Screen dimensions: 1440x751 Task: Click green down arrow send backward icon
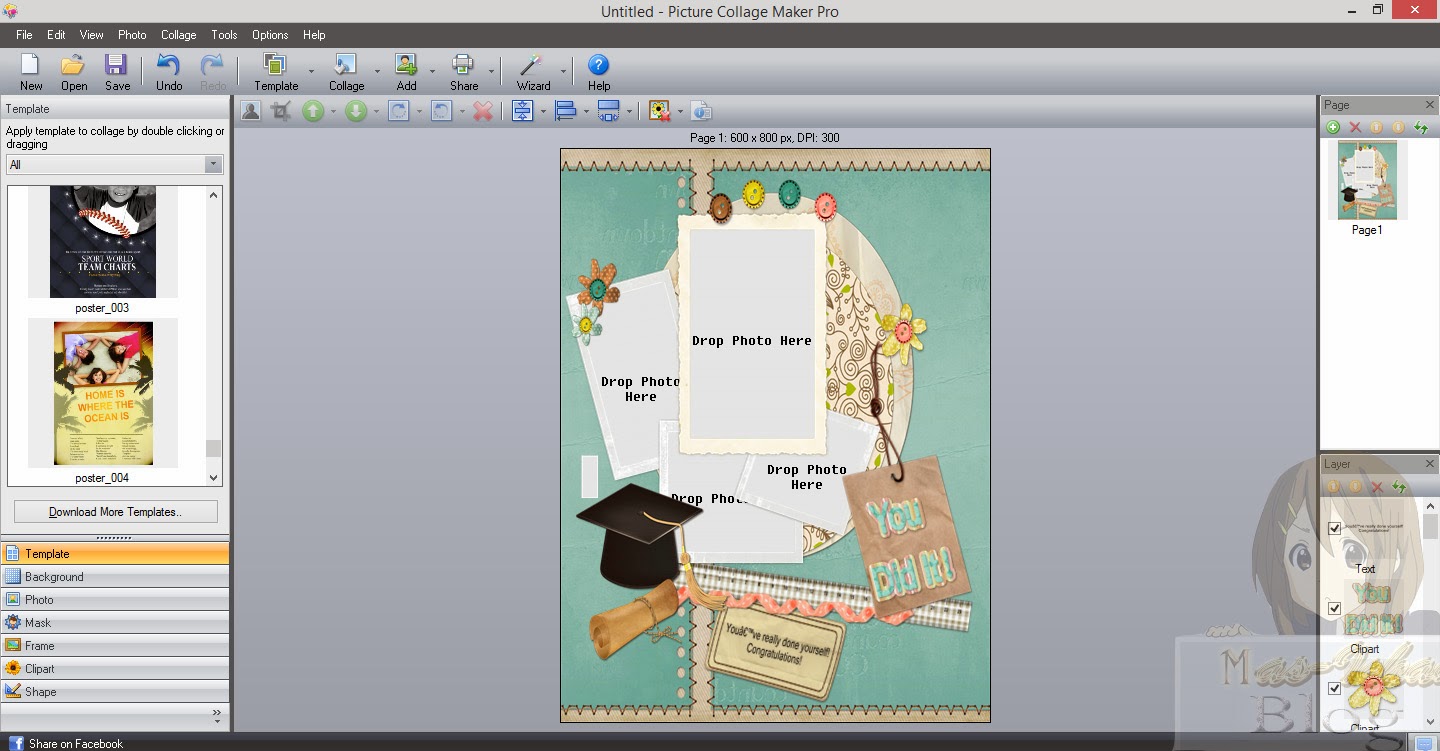coord(356,111)
